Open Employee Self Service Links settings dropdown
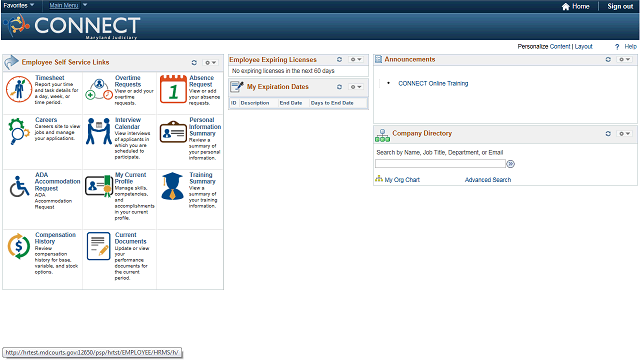 pos(211,62)
